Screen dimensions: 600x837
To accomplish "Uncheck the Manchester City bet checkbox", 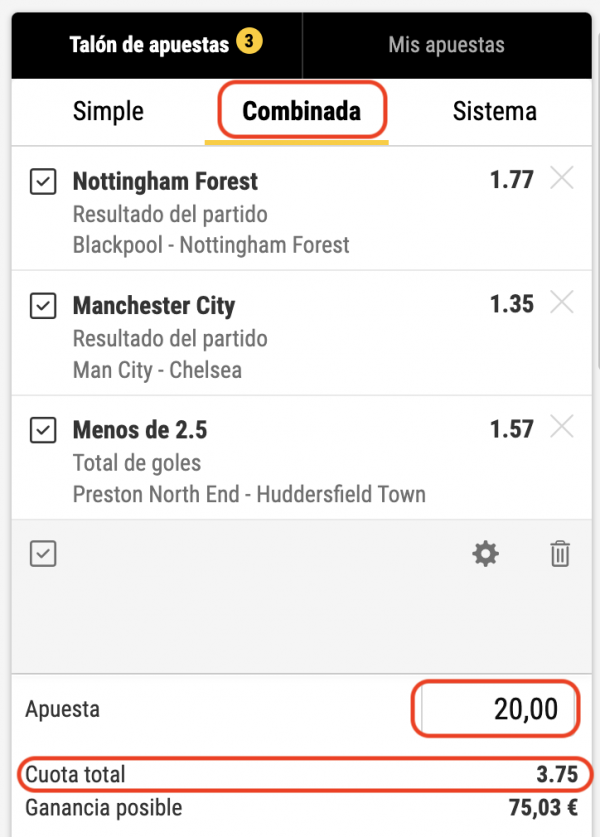I will click(x=43, y=306).
